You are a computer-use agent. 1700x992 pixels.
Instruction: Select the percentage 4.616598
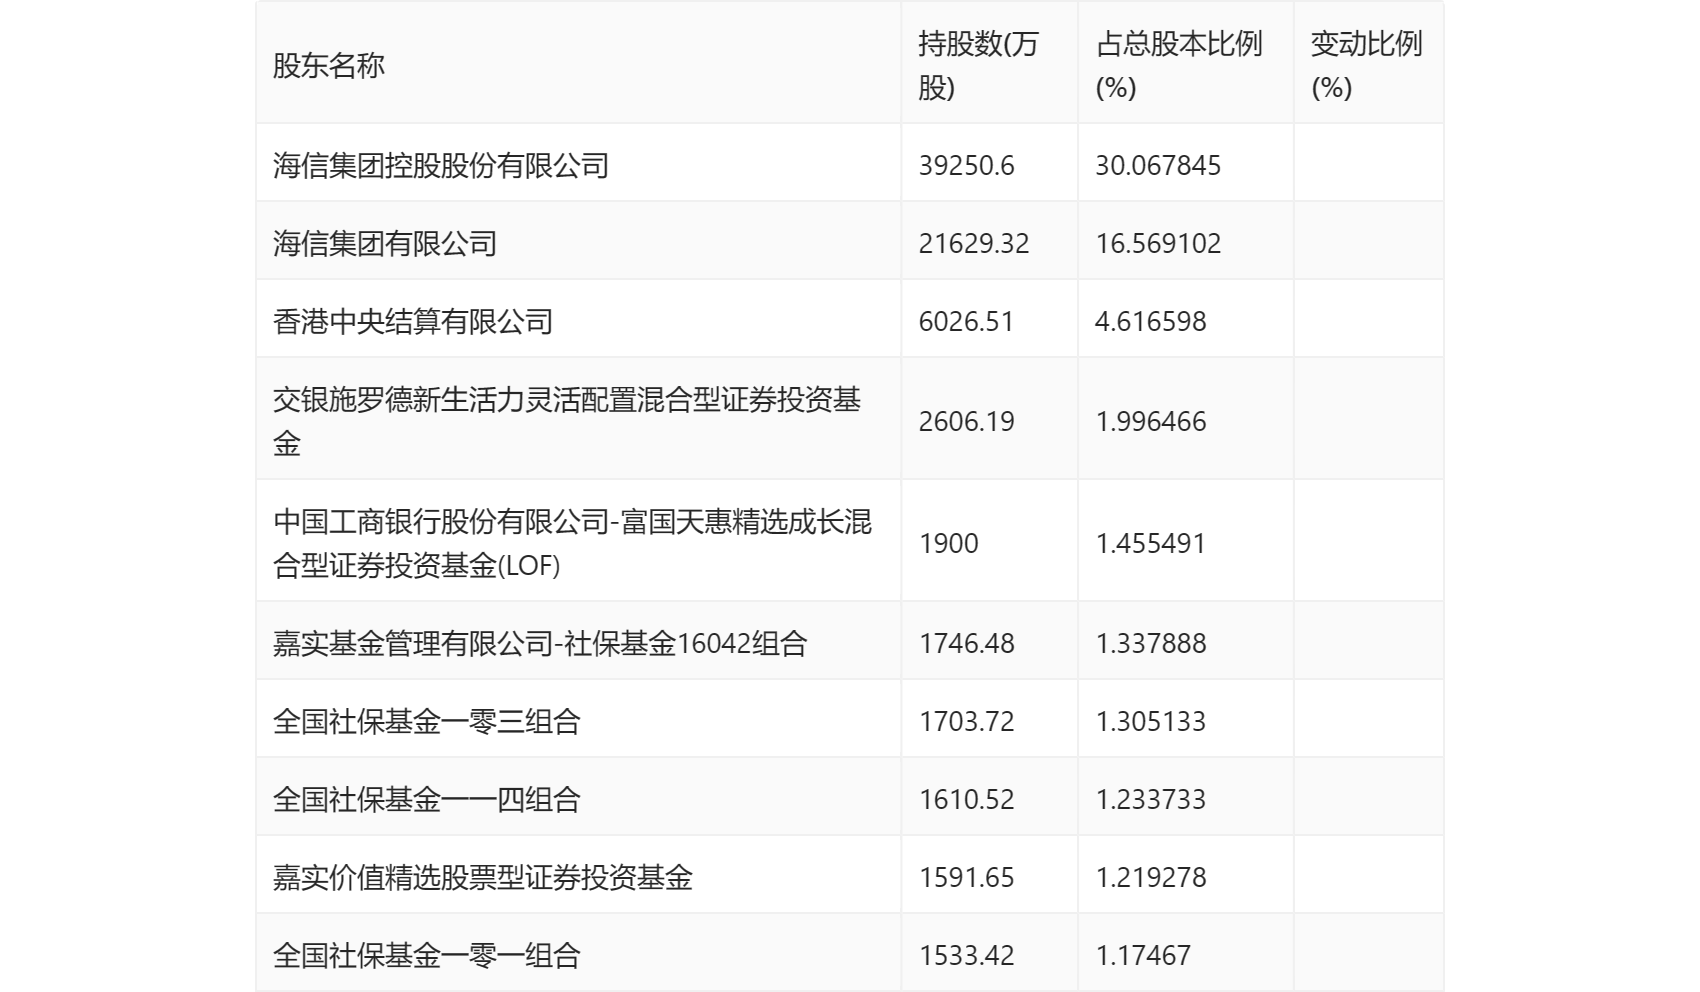click(1151, 321)
